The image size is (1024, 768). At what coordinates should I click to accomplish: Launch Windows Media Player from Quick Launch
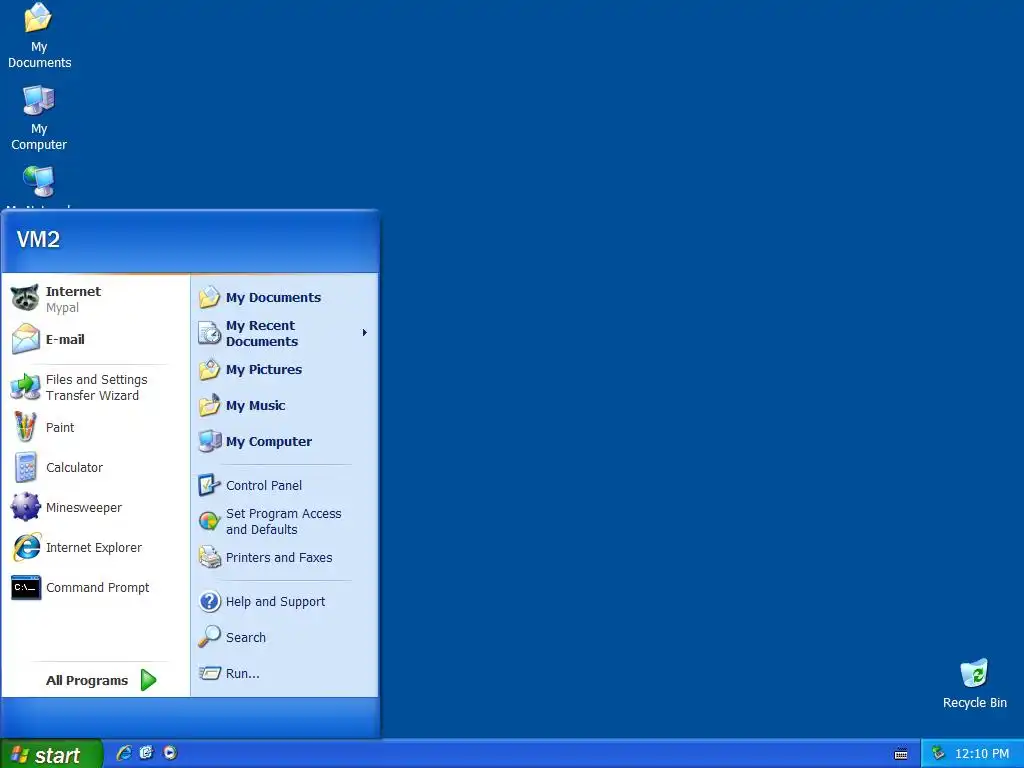[x=170, y=753]
